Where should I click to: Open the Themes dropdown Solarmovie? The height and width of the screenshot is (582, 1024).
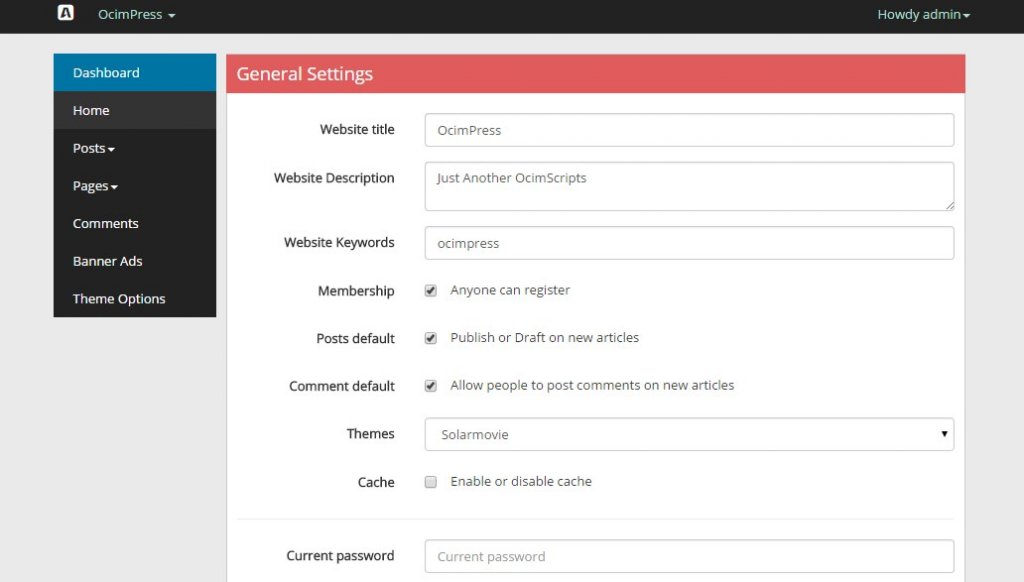[689, 434]
